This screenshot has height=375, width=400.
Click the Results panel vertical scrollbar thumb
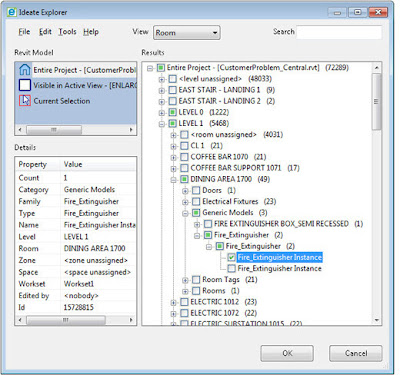click(377, 102)
